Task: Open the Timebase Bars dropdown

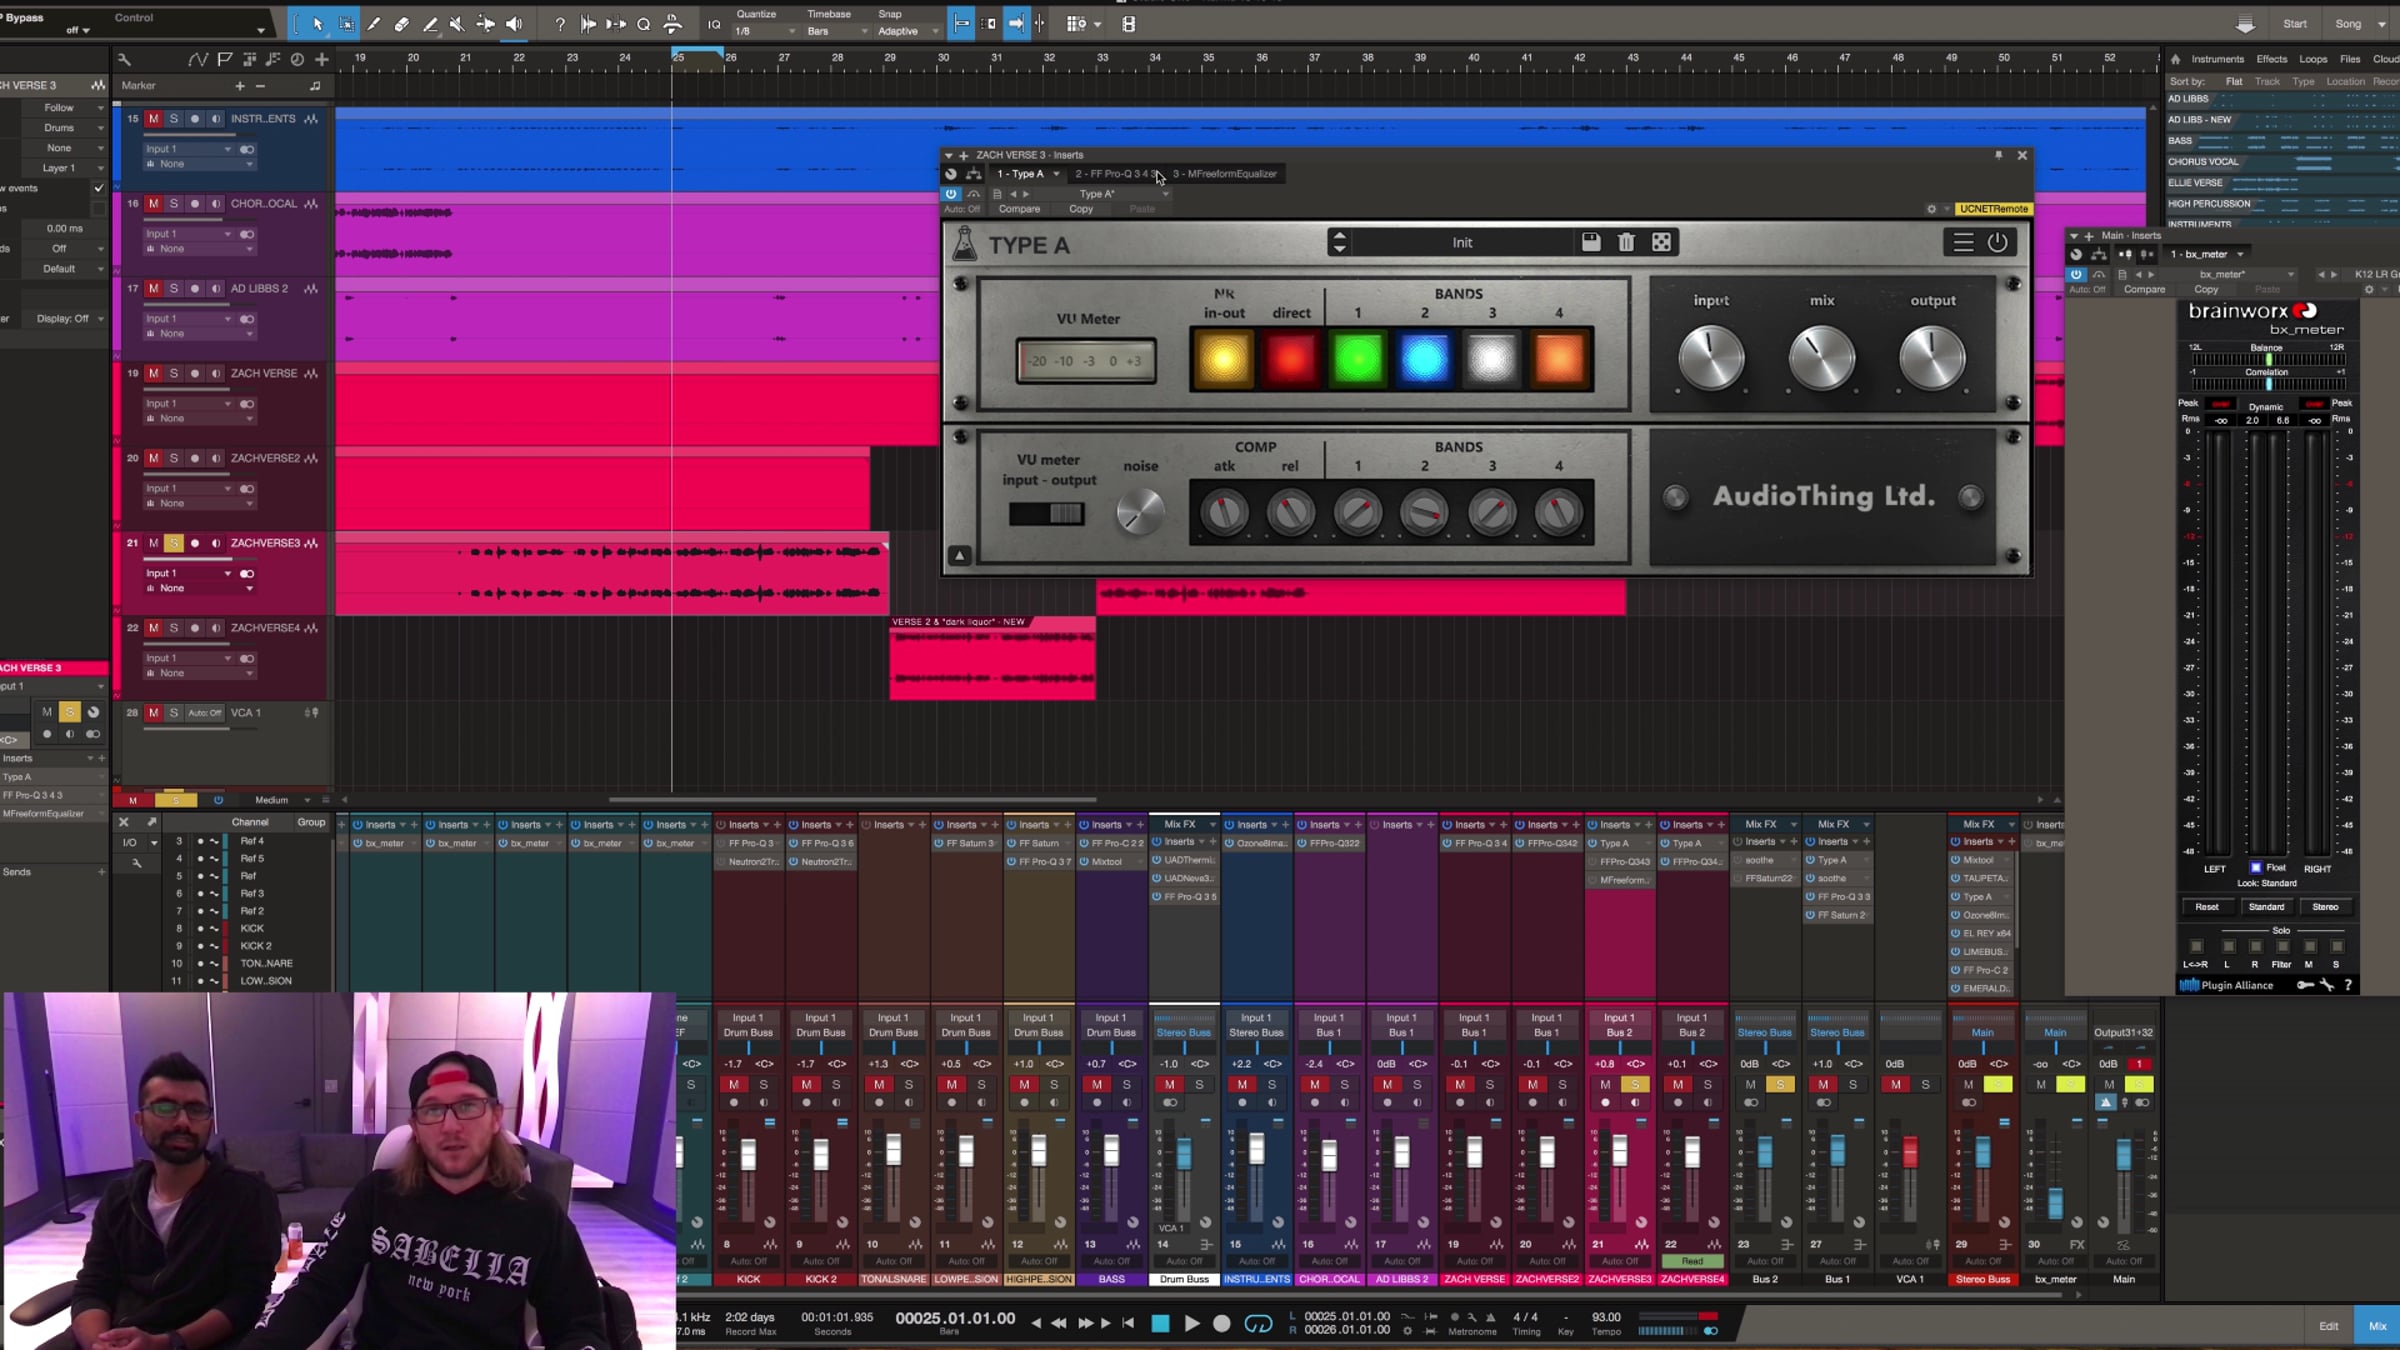Action: [x=837, y=31]
